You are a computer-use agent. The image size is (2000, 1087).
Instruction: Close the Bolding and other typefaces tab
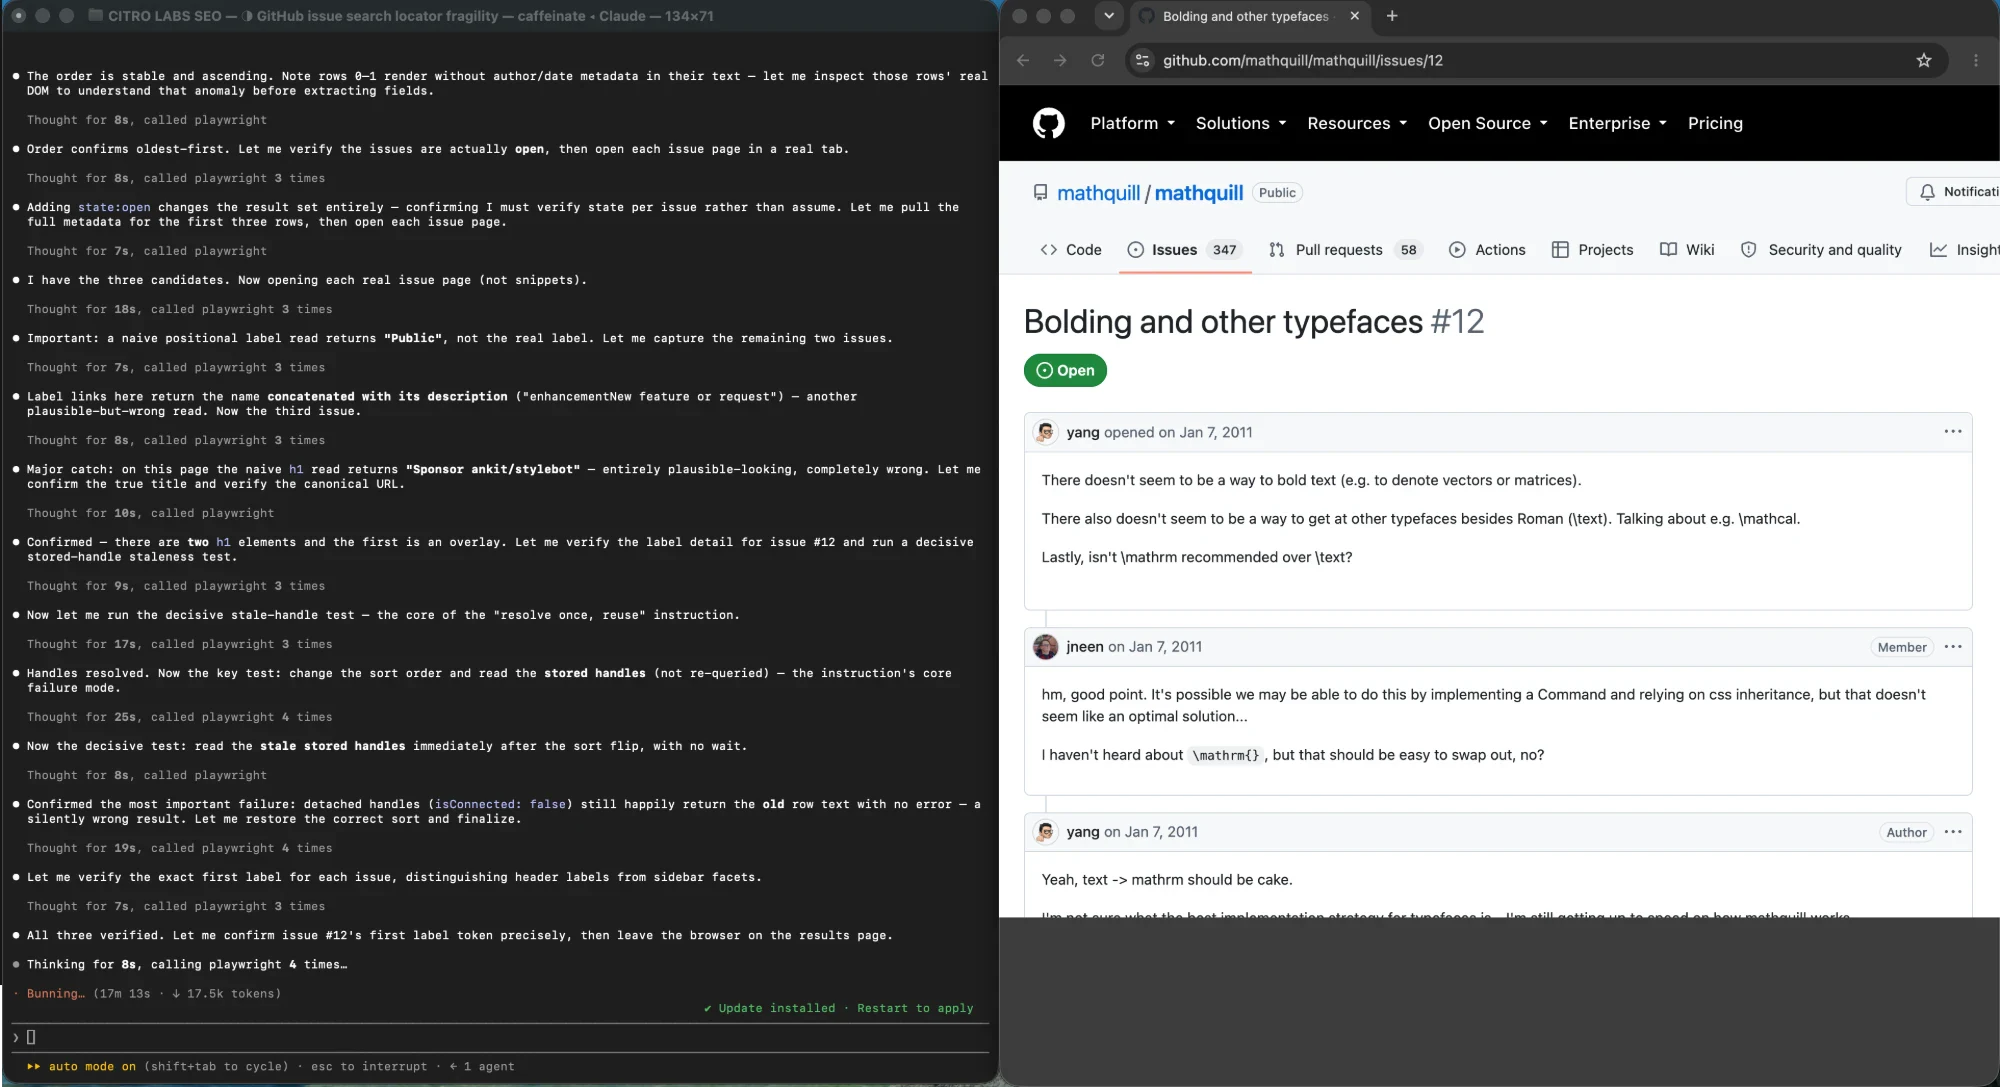(1354, 16)
